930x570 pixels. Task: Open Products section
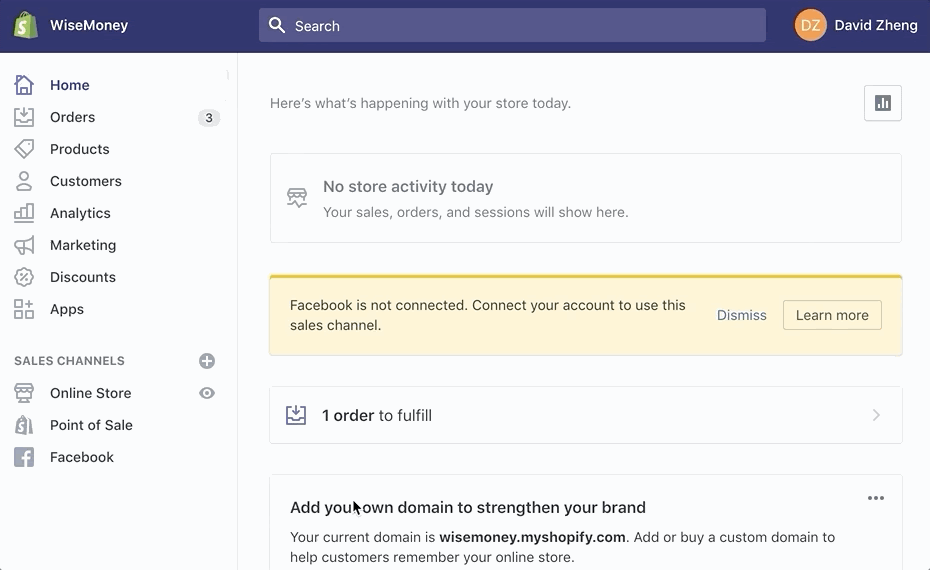tap(79, 149)
